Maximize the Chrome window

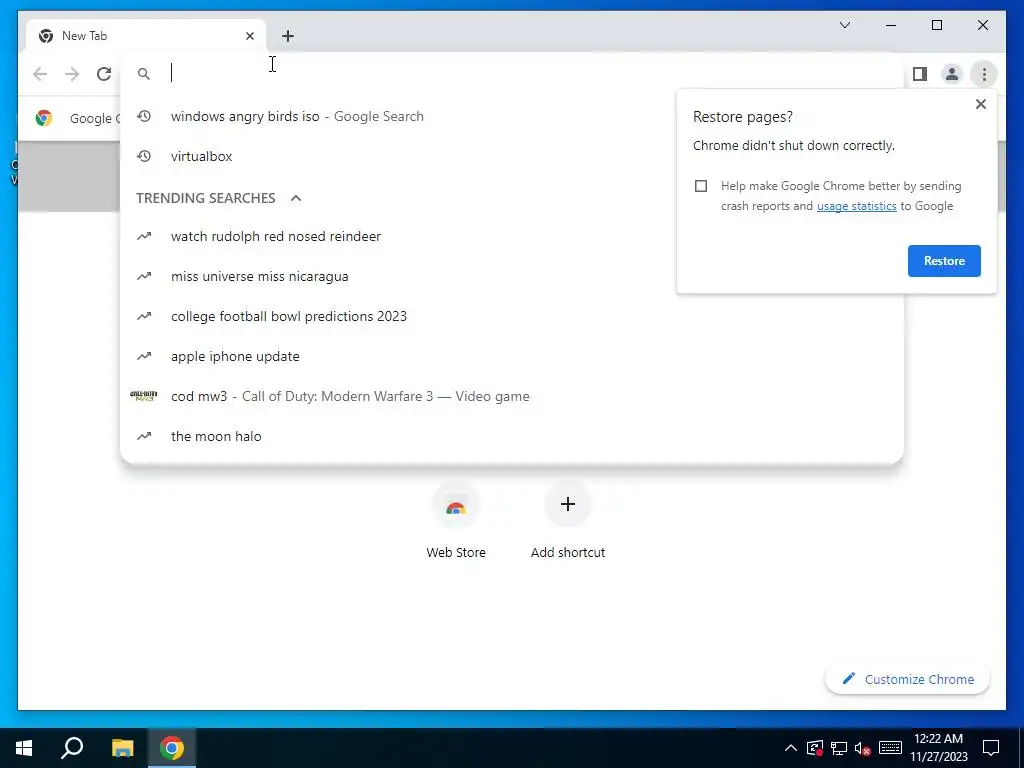tap(936, 25)
